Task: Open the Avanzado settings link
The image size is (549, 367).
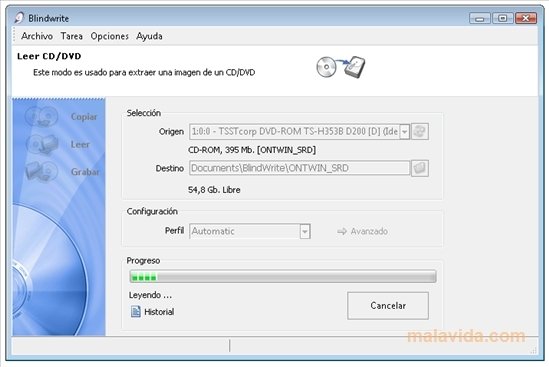Action: (x=362, y=231)
